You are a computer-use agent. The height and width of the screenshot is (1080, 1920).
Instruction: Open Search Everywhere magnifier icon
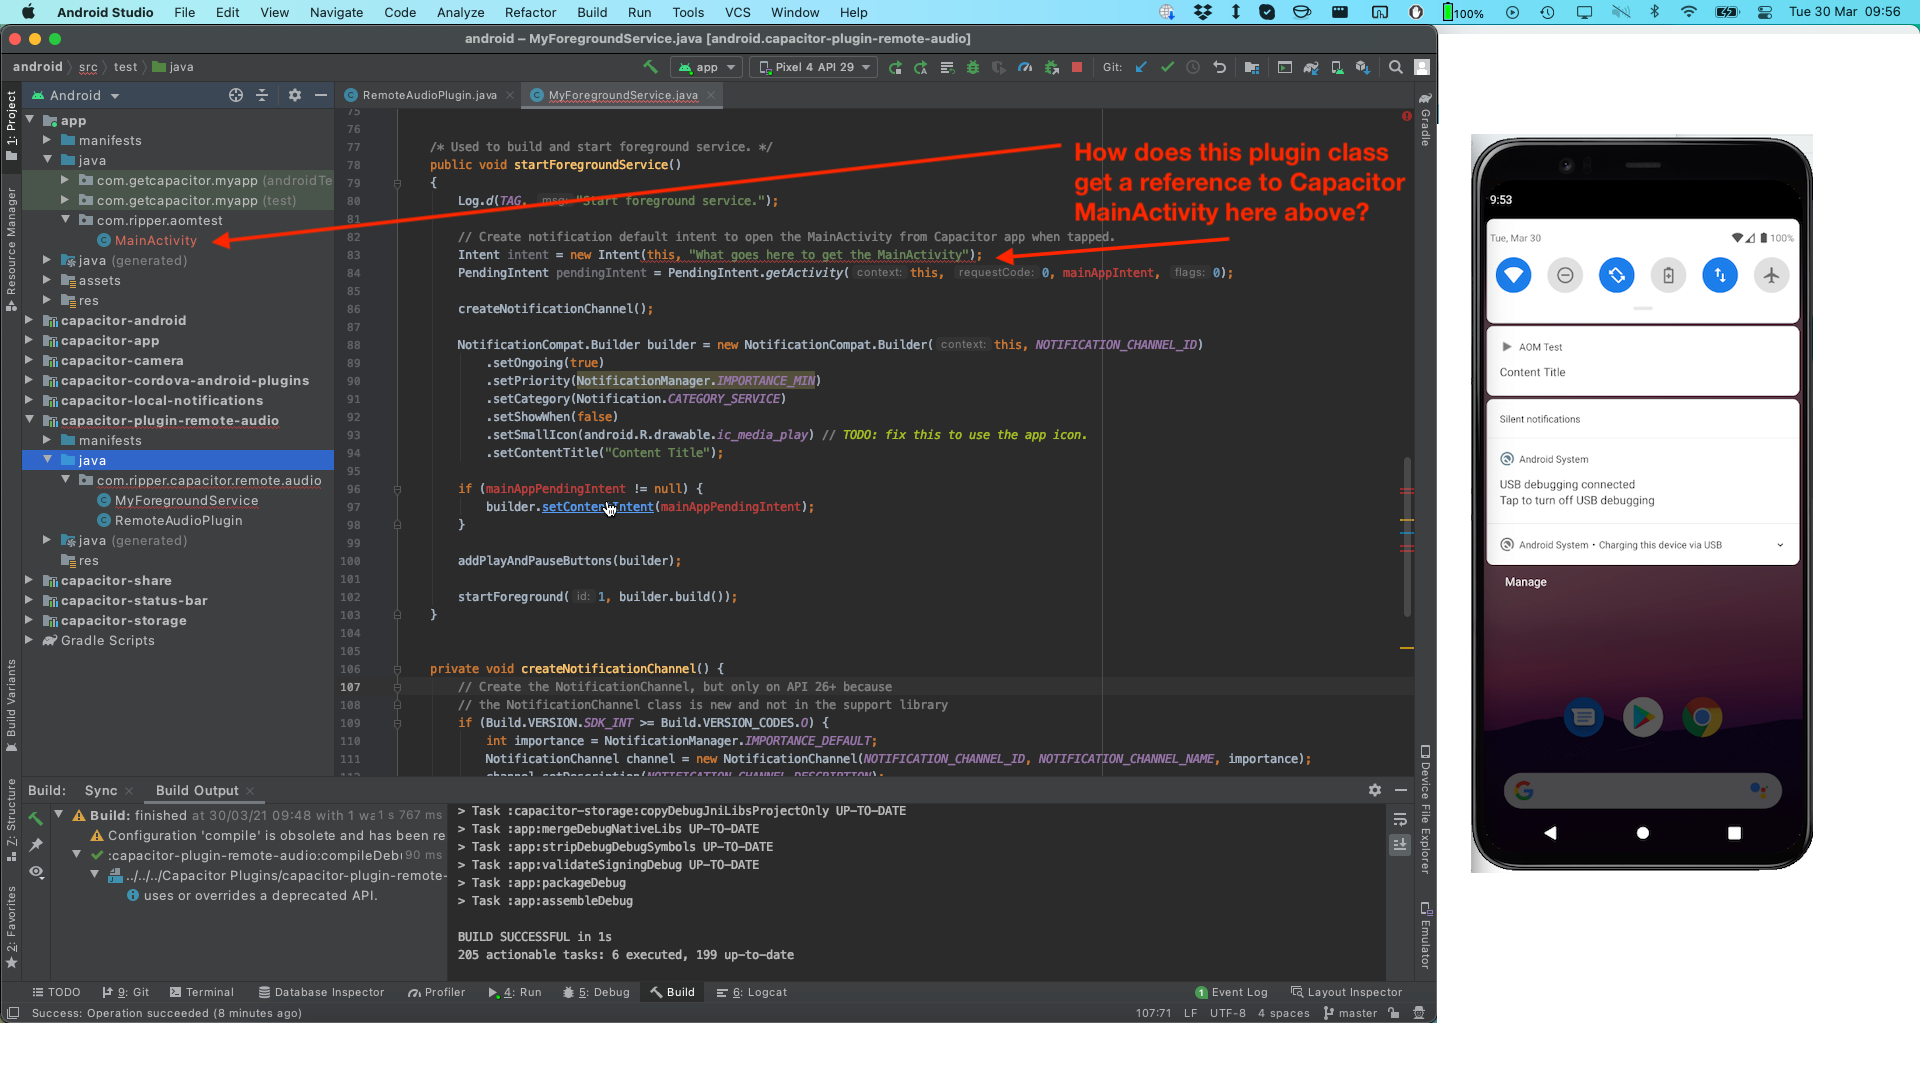[1395, 67]
